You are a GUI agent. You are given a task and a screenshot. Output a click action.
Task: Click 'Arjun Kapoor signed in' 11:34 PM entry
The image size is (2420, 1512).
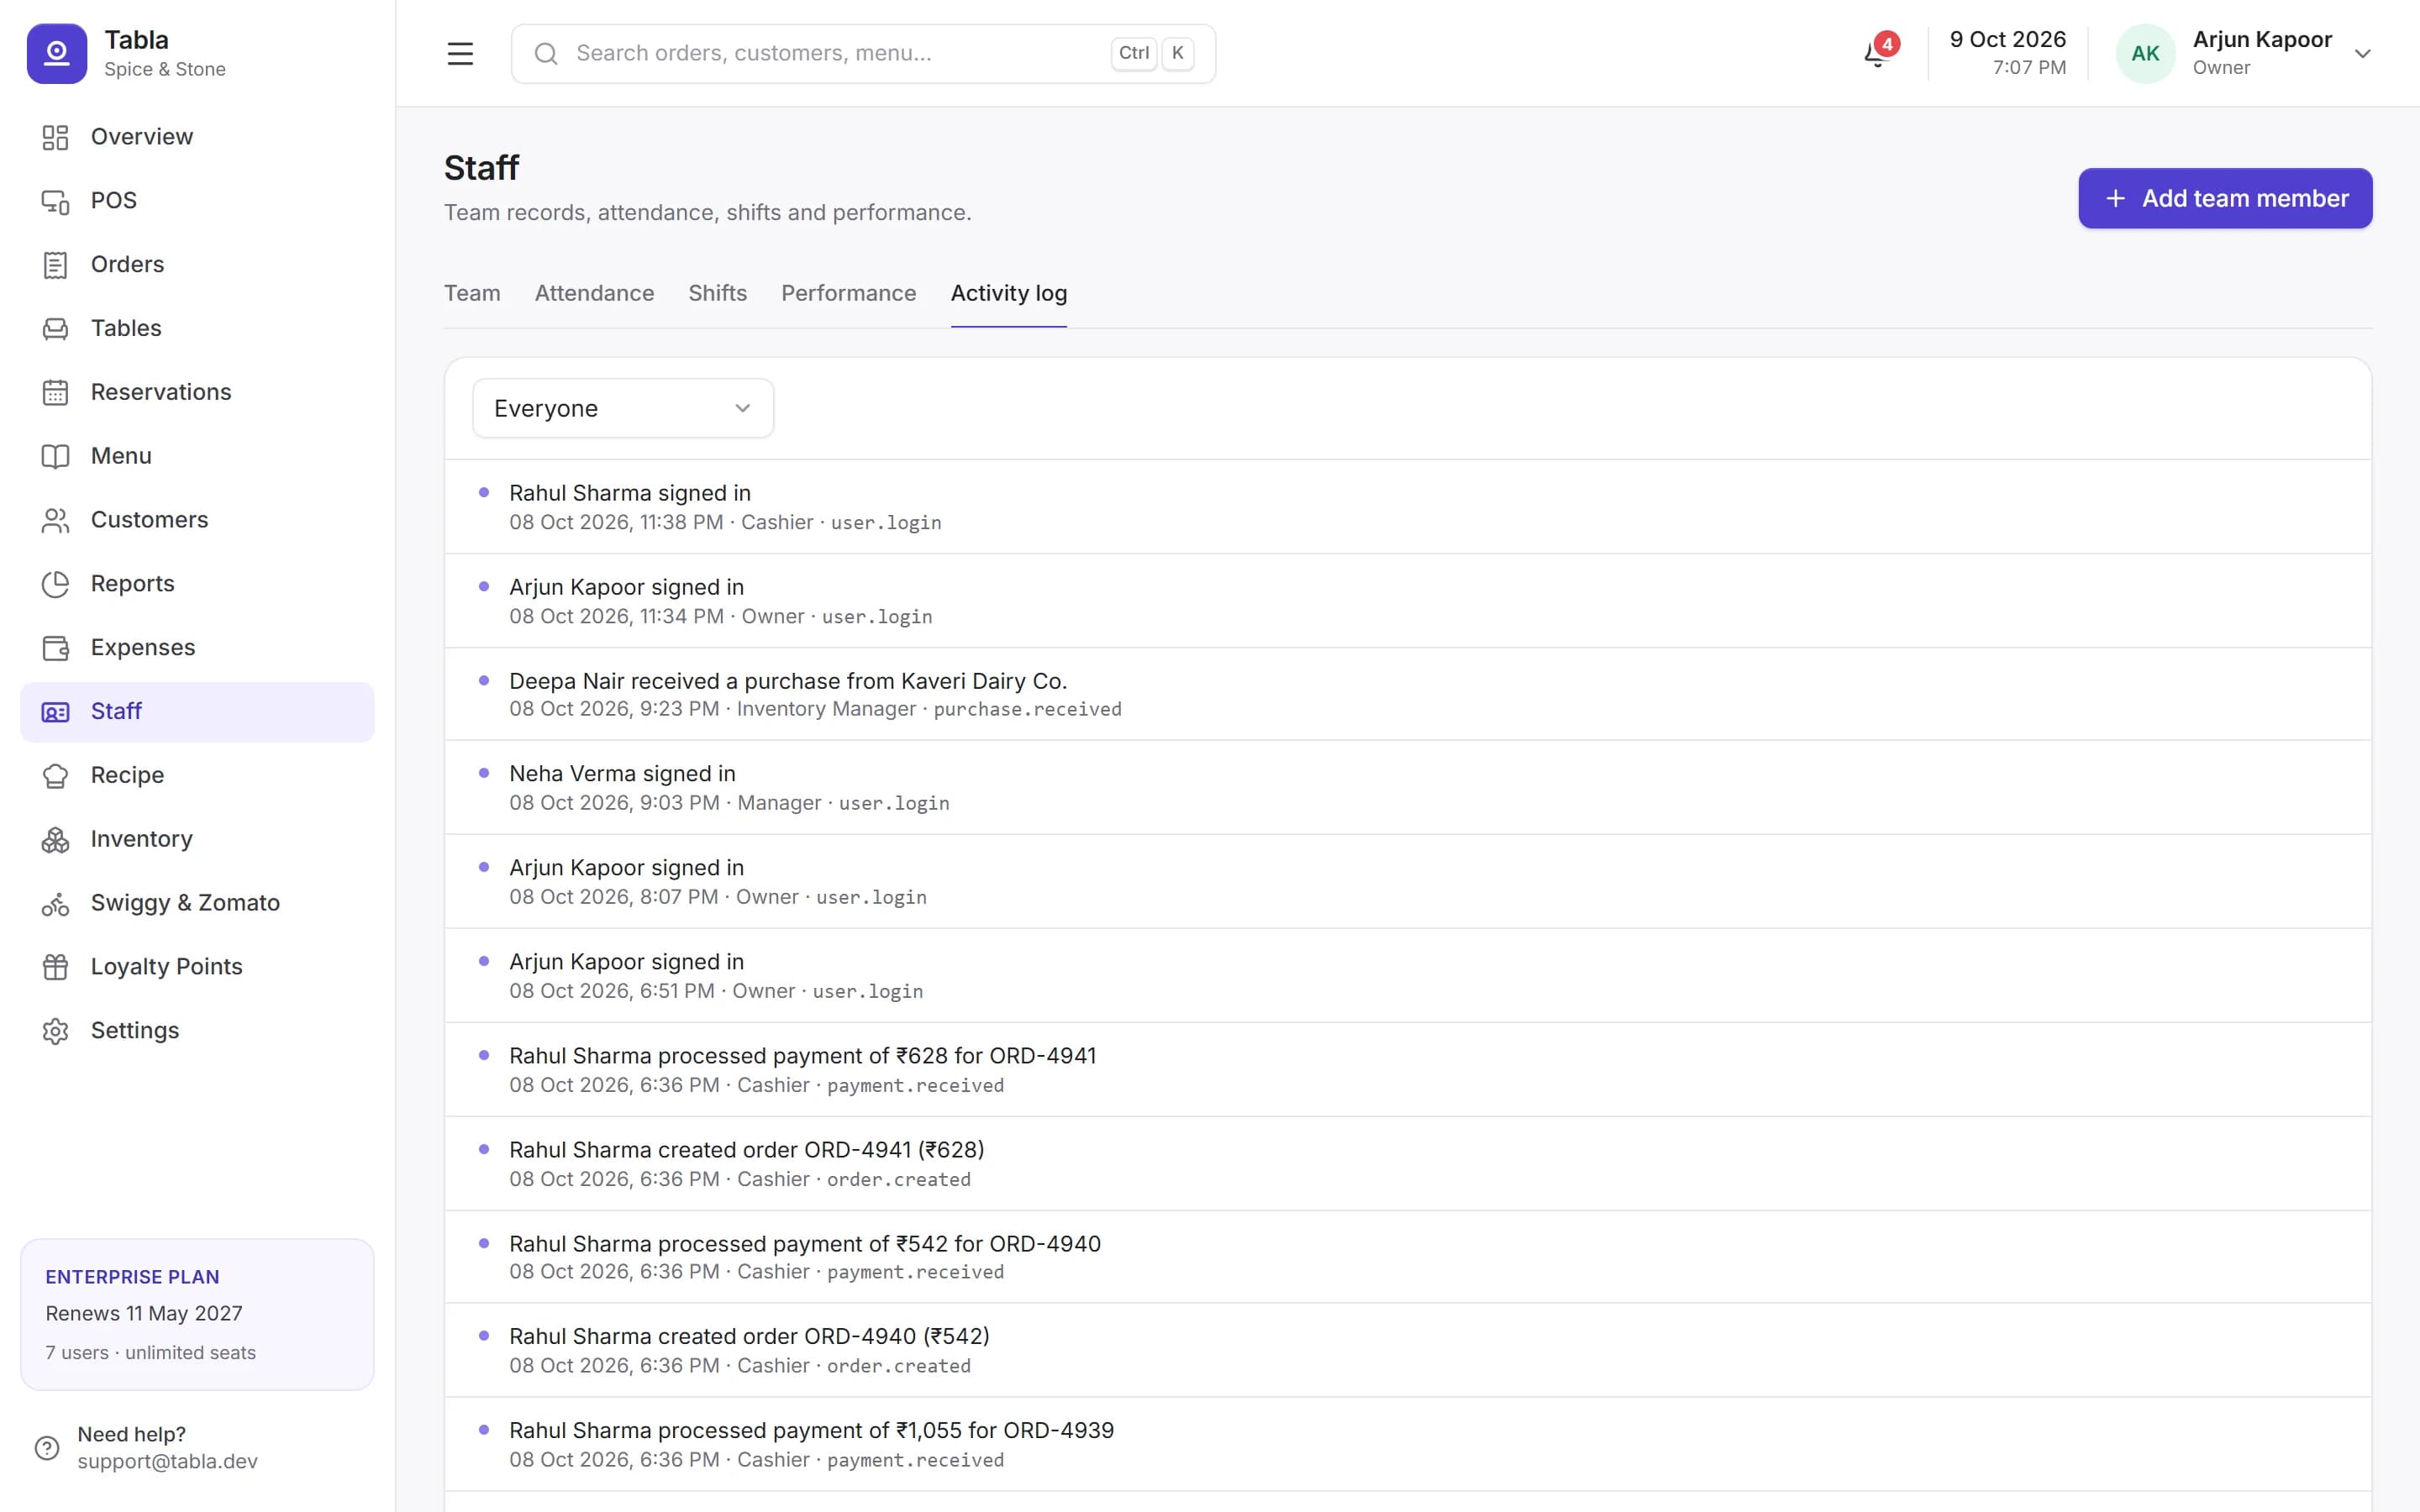(1407, 601)
